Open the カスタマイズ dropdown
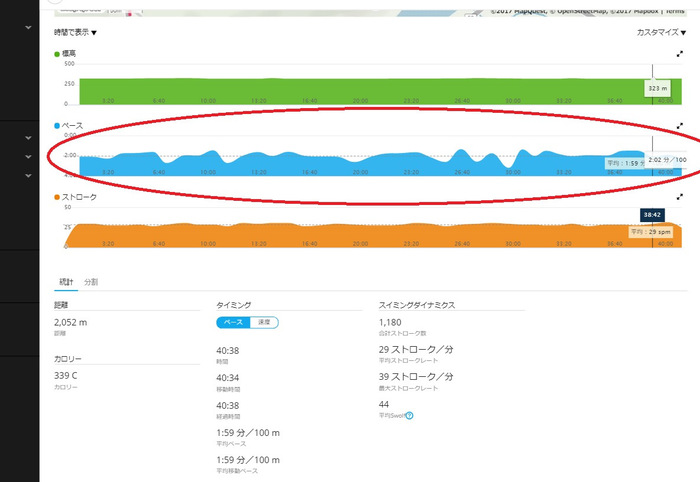The image size is (700, 482). (x=661, y=32)
